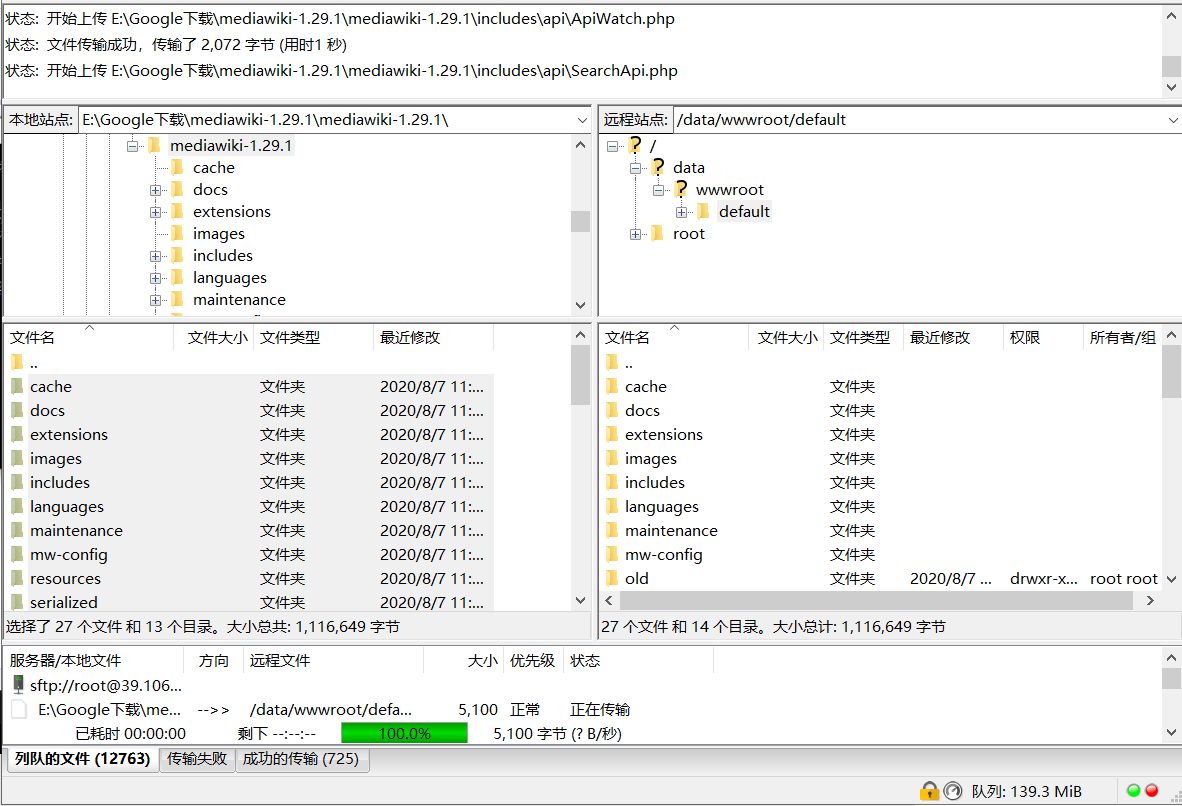
Task: Expand the extensions node in local tree
Action: (155, 212)
